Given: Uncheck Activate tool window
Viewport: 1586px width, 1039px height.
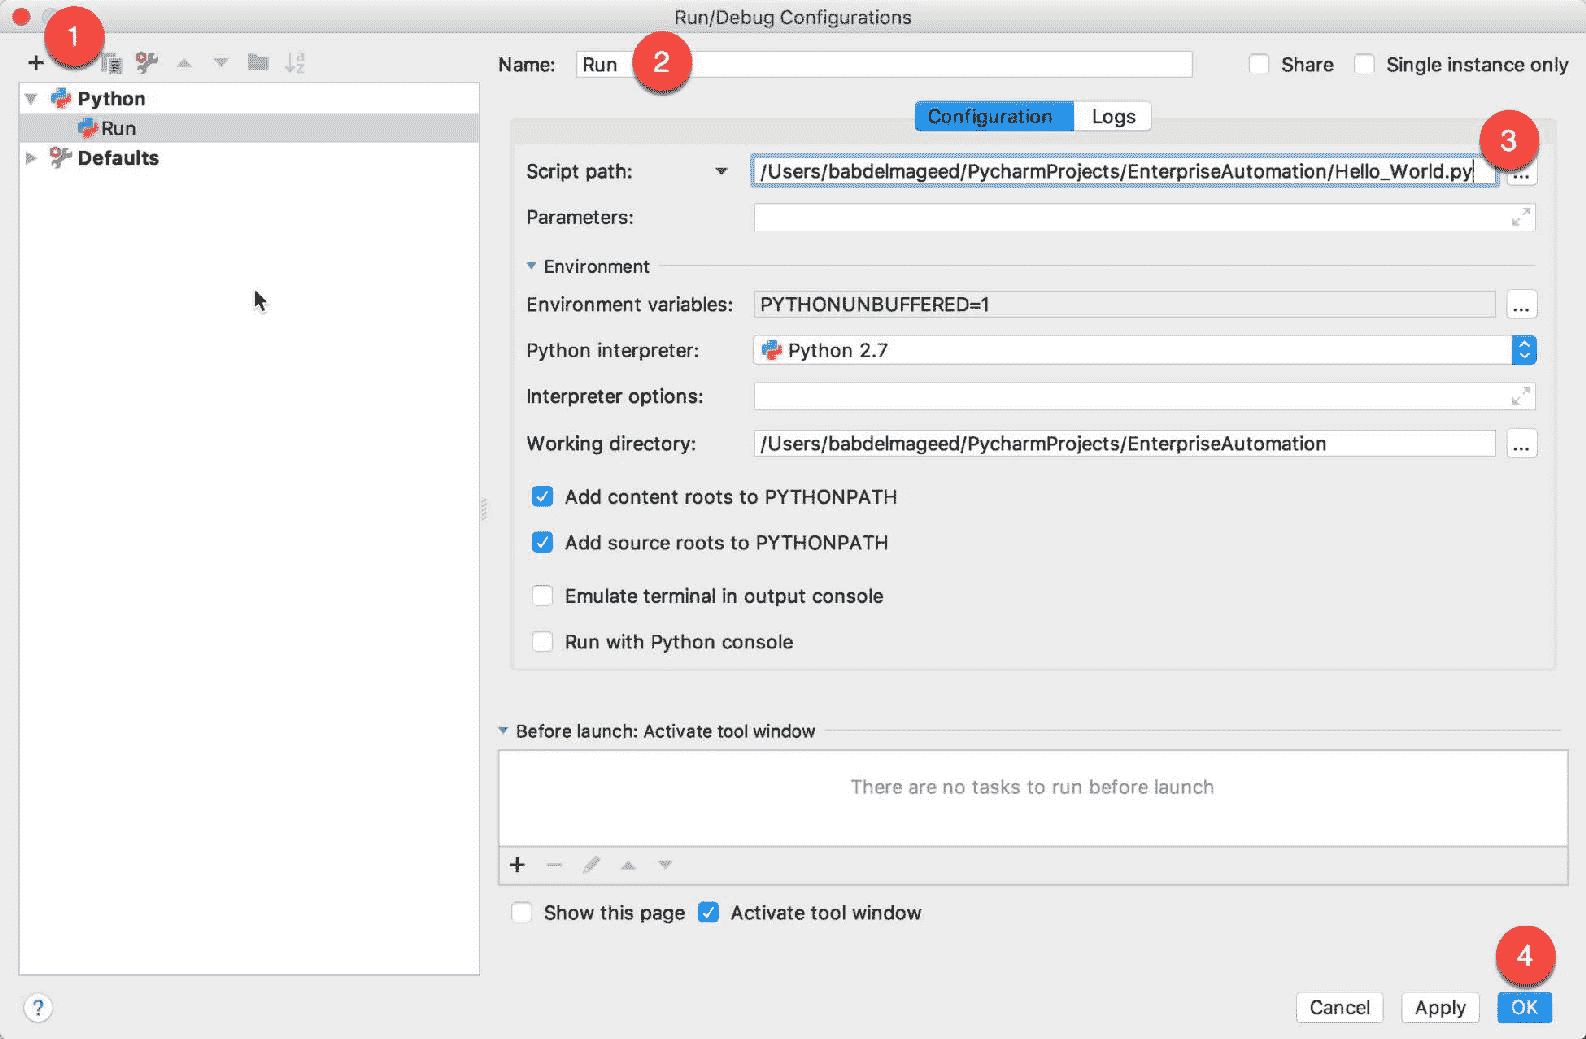Looking at the screenshot, I should coord(708,912).
